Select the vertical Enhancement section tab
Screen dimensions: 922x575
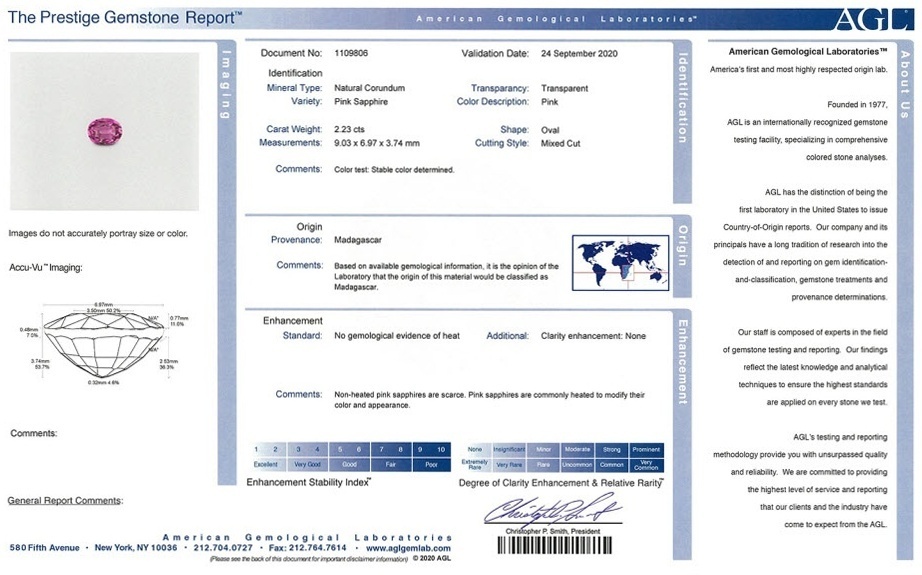click(682, 361)
